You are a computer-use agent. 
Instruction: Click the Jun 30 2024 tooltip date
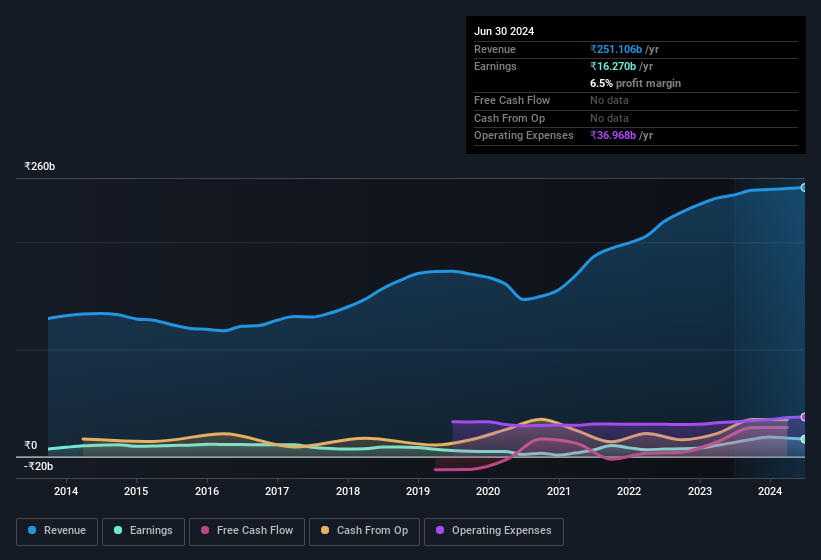504,31
